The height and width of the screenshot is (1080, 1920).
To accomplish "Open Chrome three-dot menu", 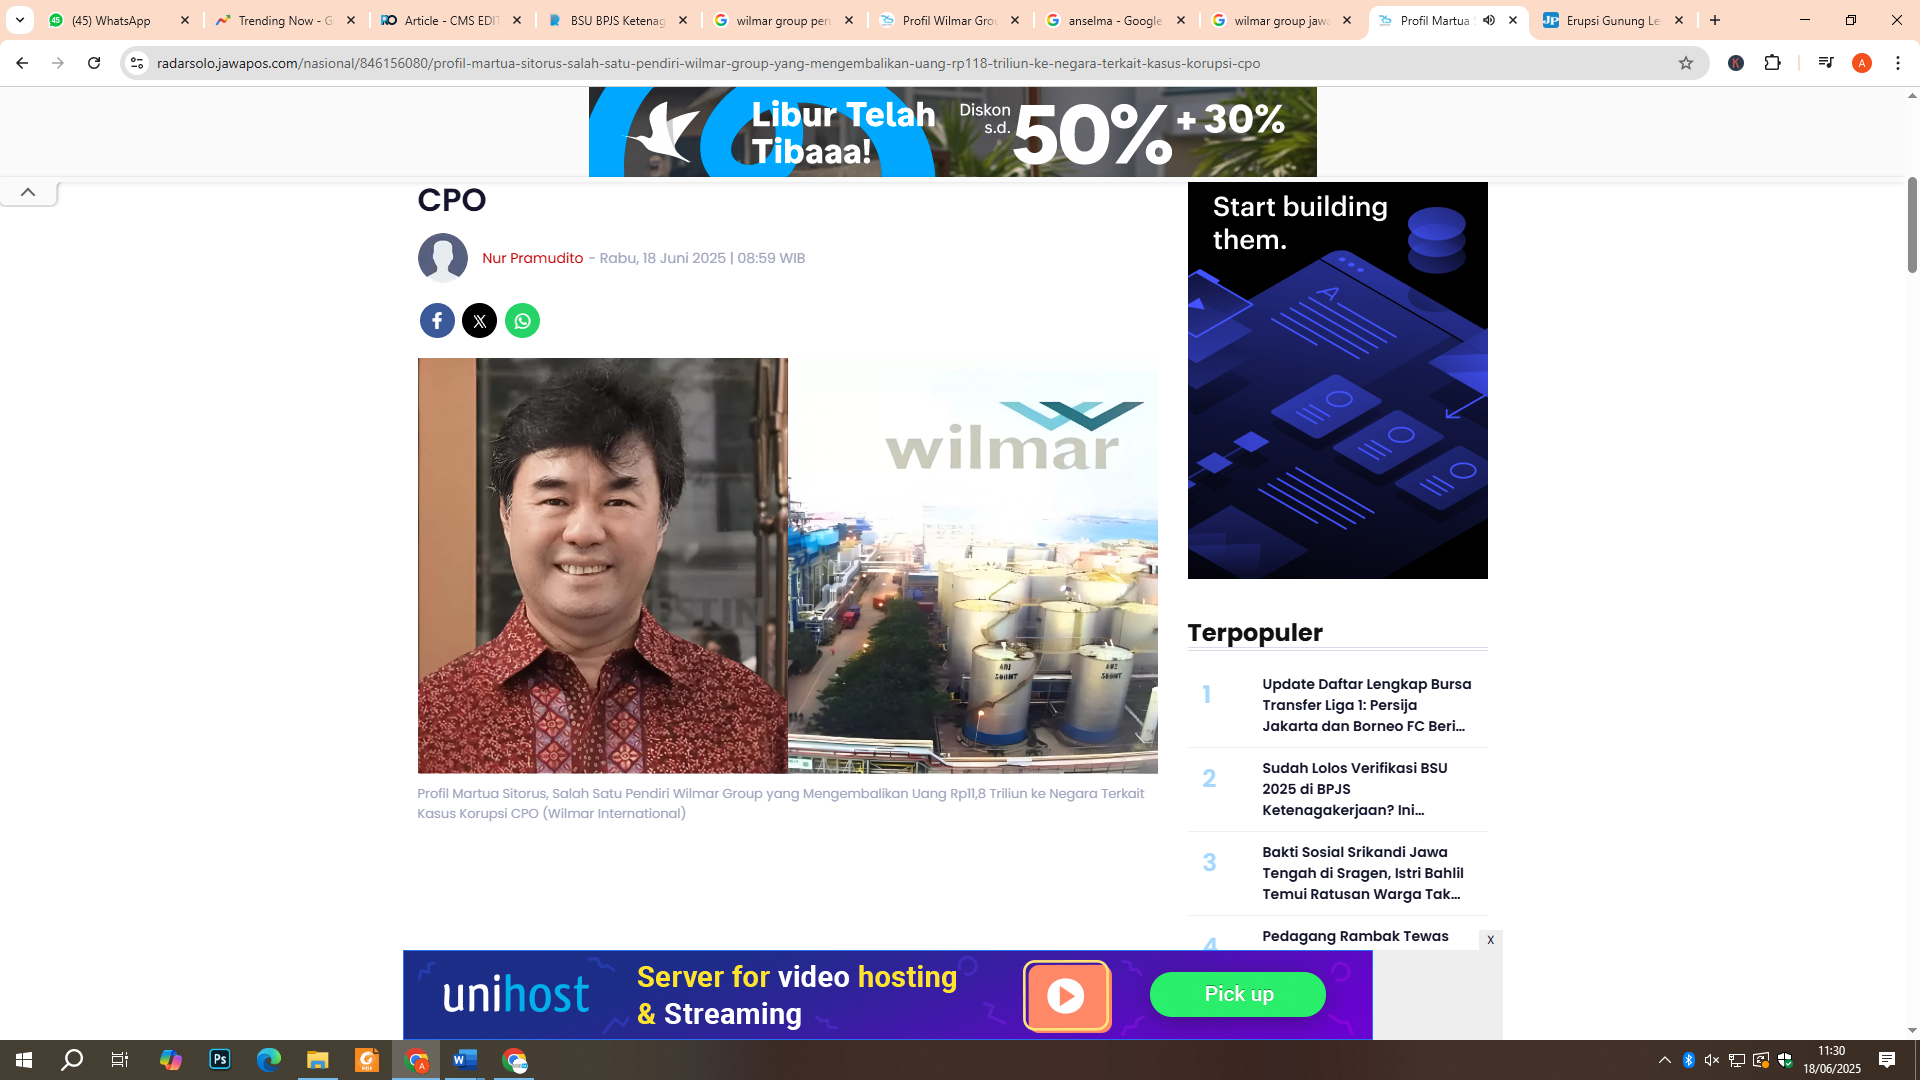I will point(1898,63).
